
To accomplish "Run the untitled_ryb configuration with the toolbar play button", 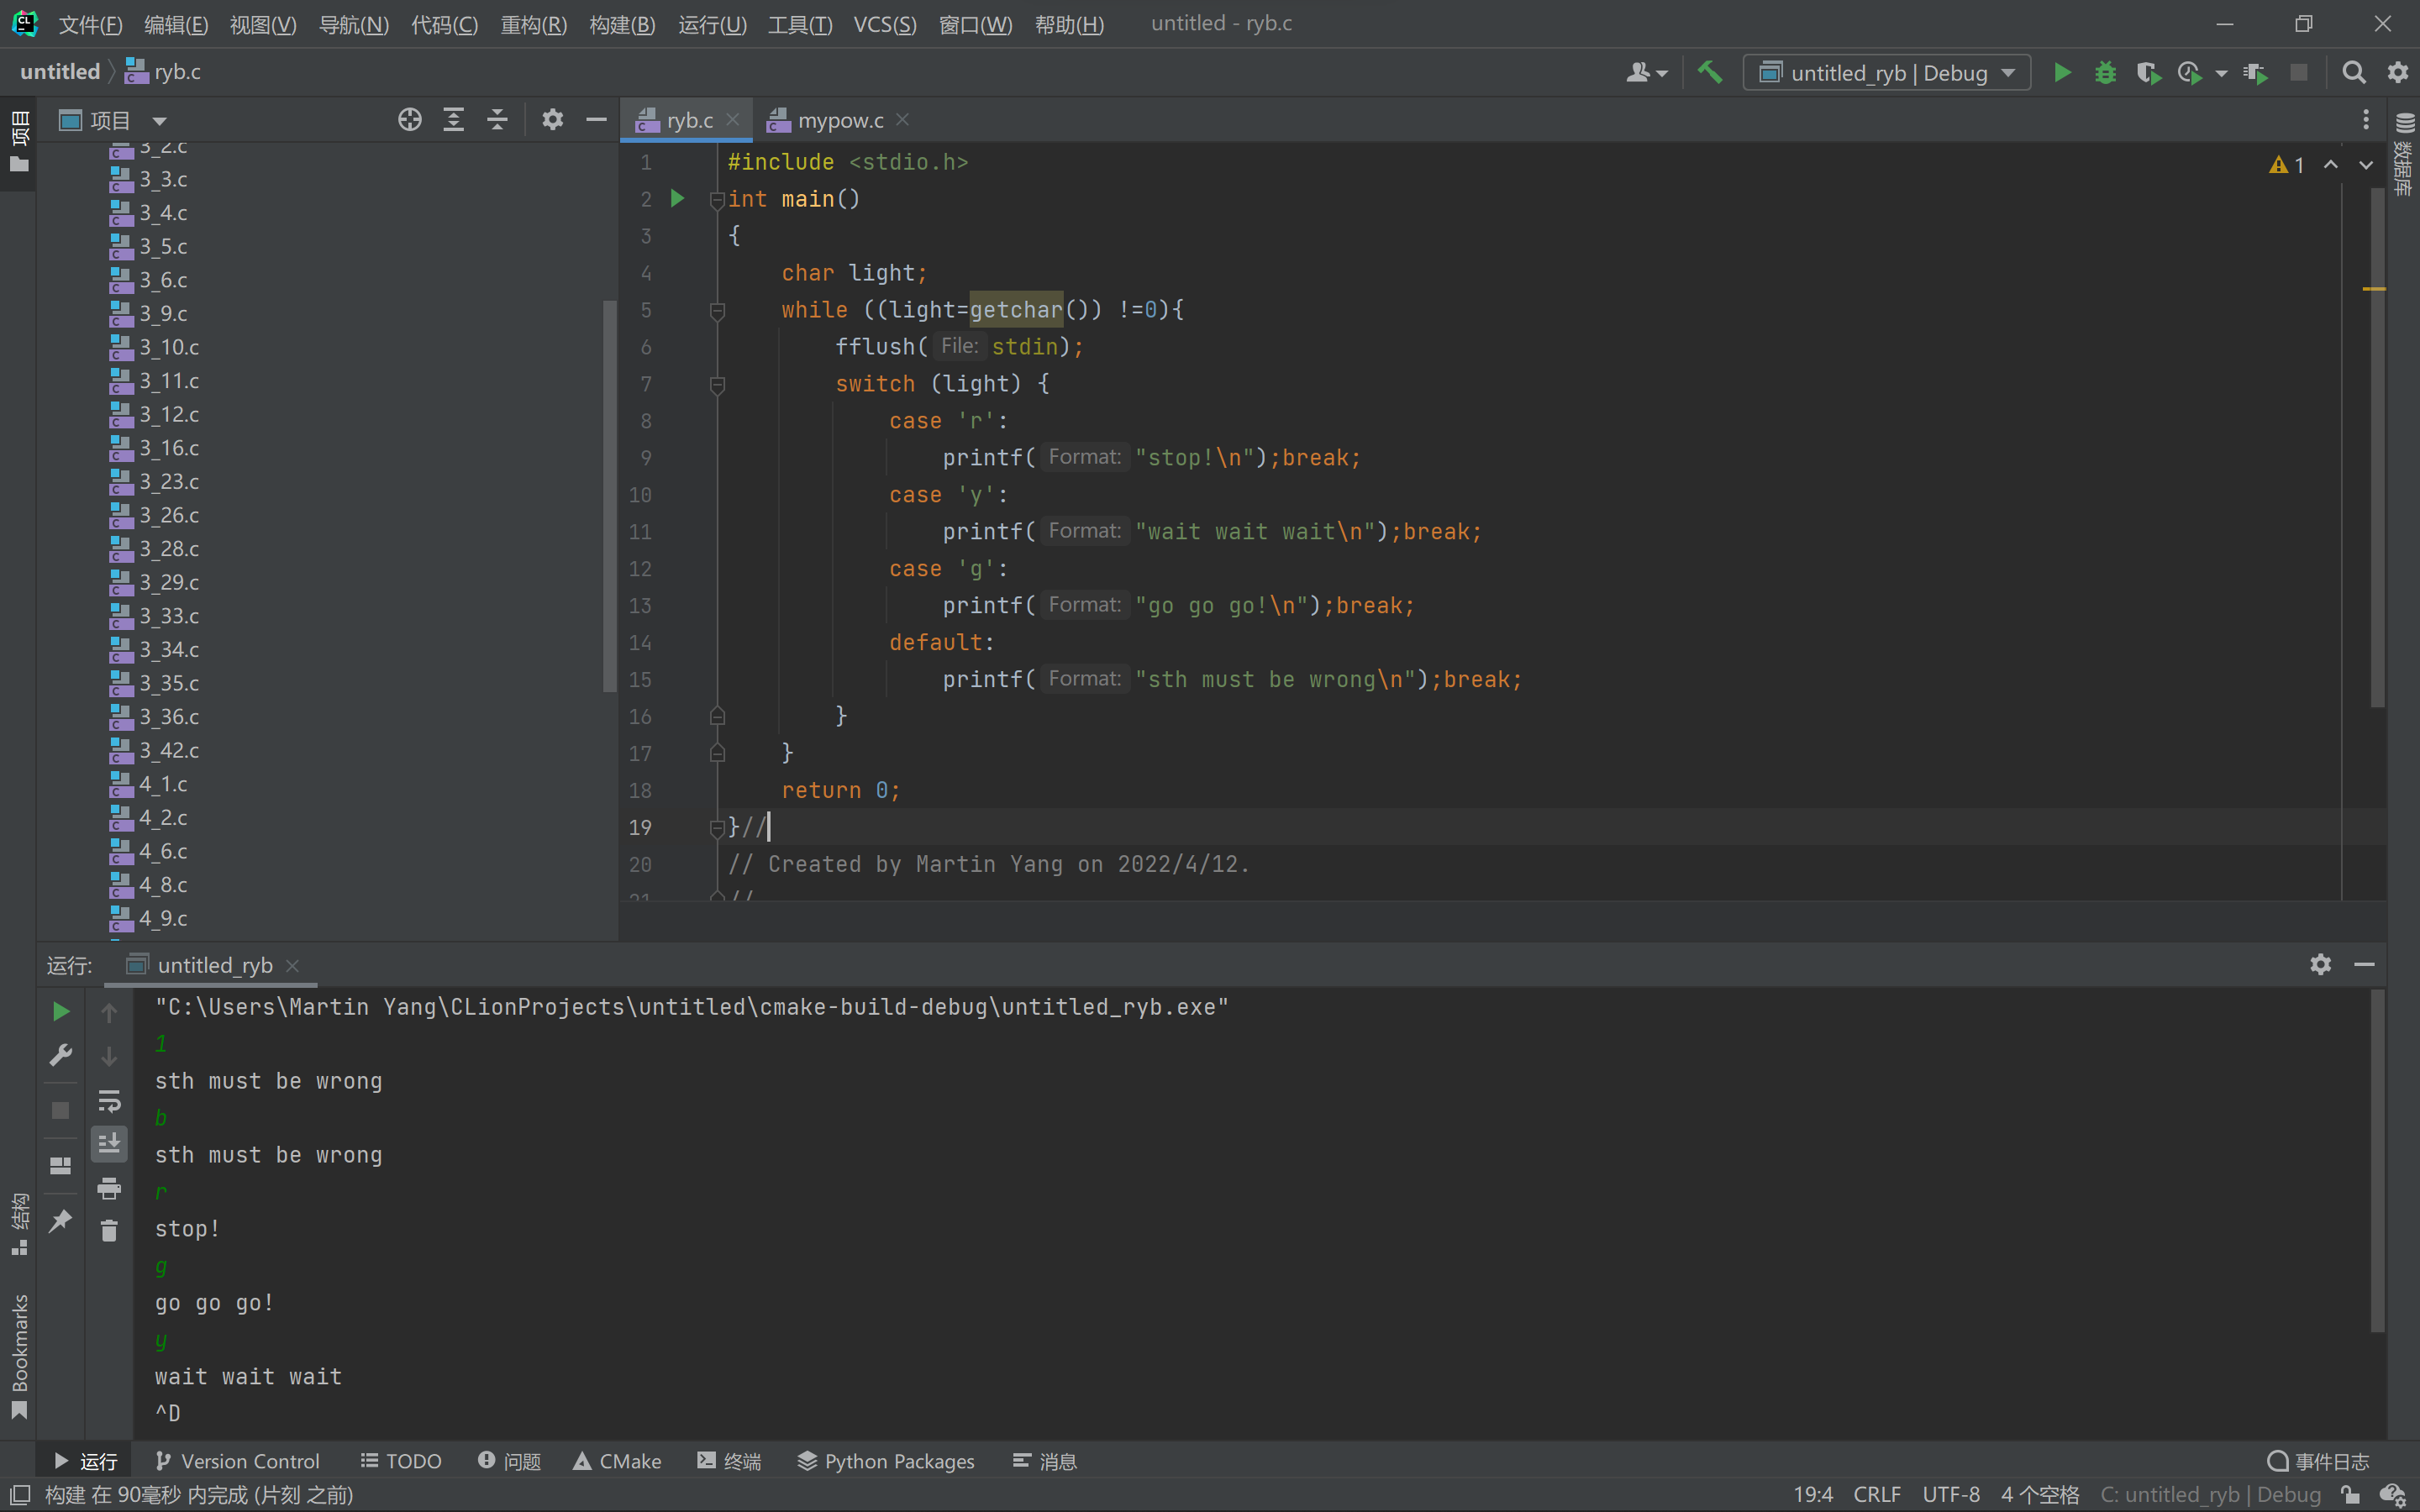I will 2062,72.
